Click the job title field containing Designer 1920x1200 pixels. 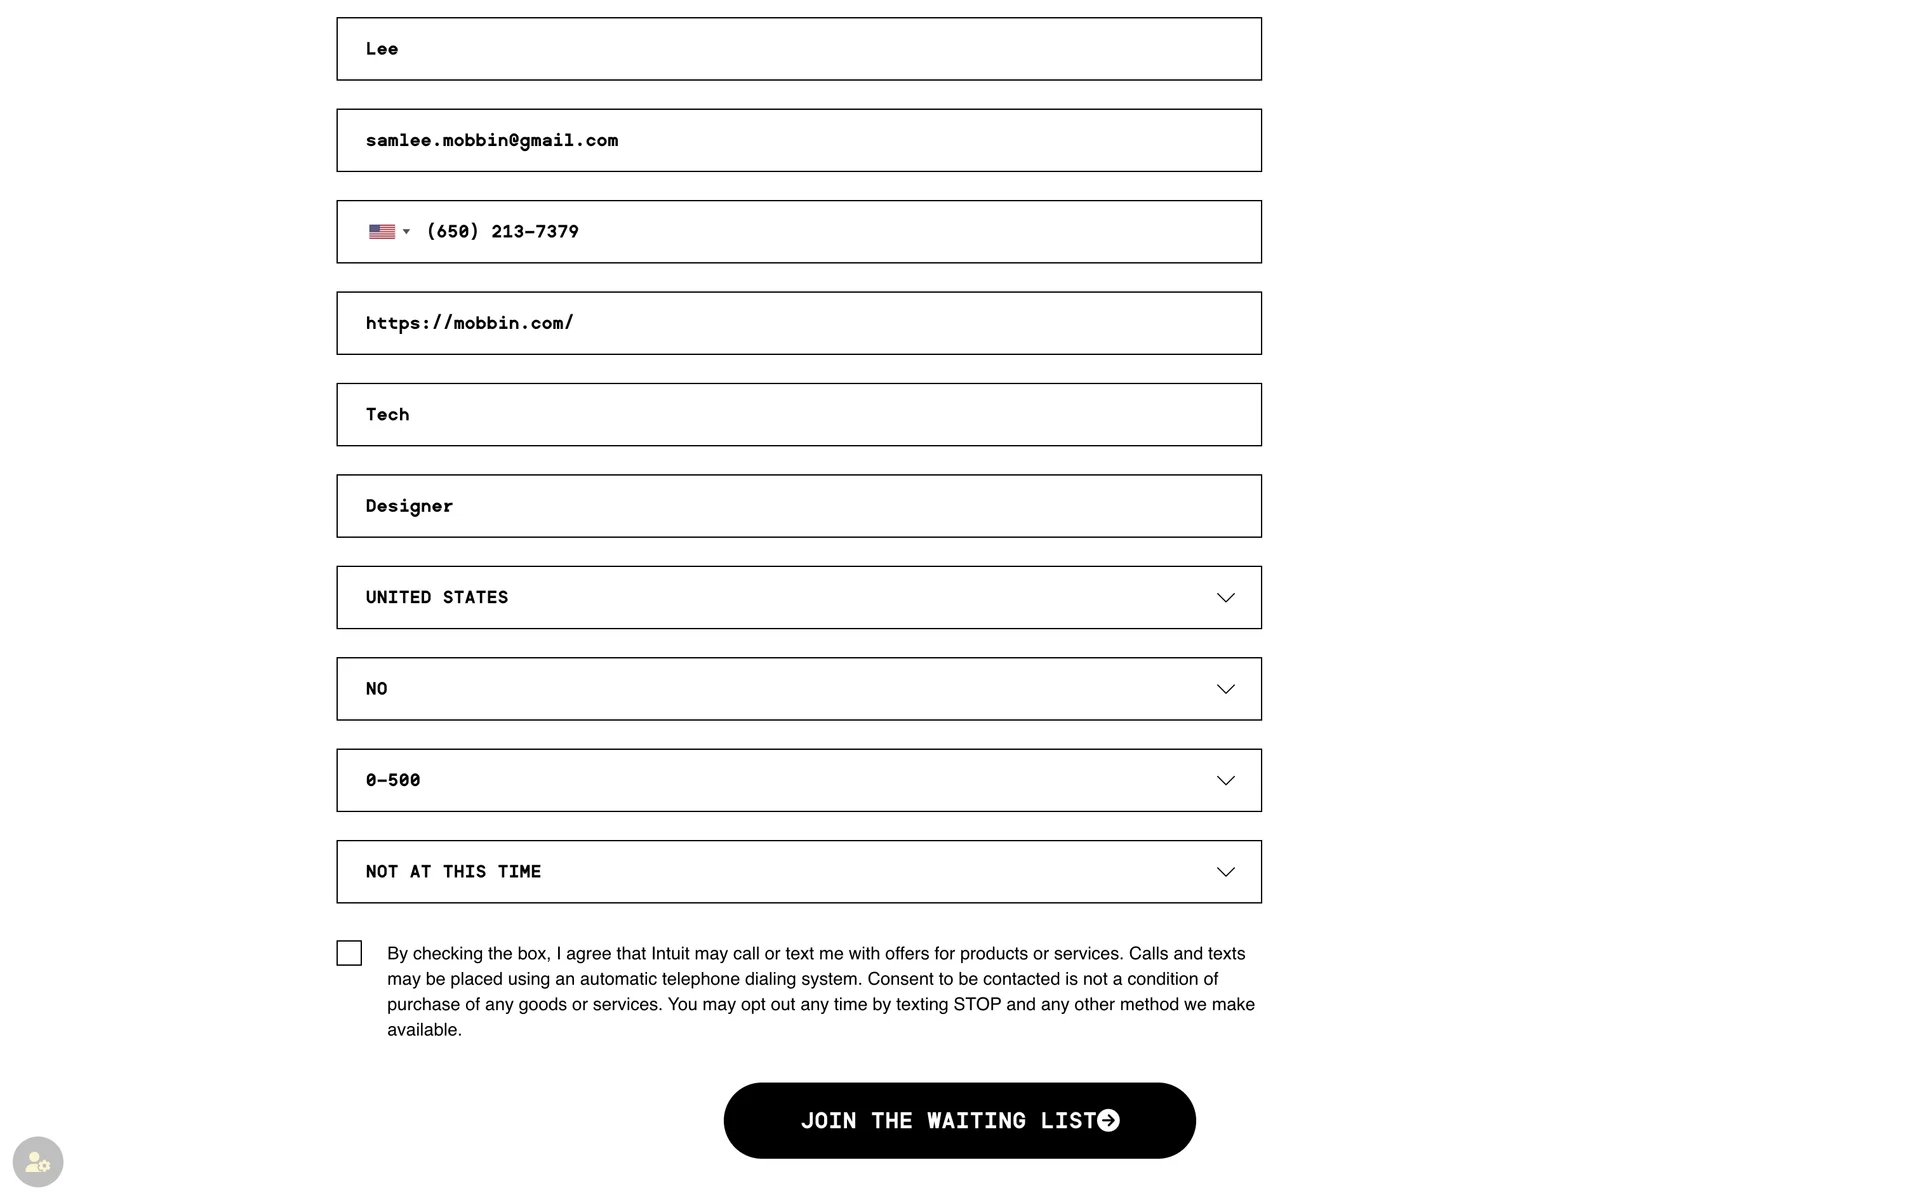[798, 506]
